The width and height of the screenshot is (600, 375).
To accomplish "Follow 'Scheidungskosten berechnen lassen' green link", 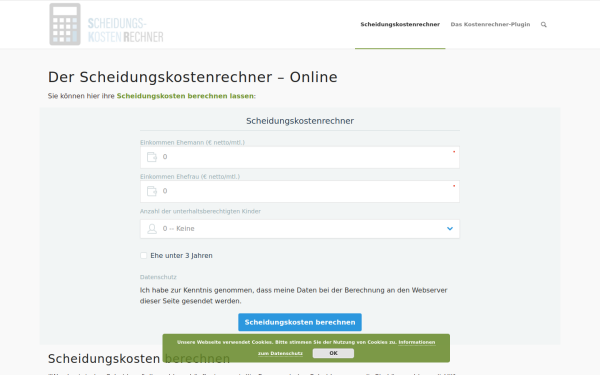I will pos(185,96).
